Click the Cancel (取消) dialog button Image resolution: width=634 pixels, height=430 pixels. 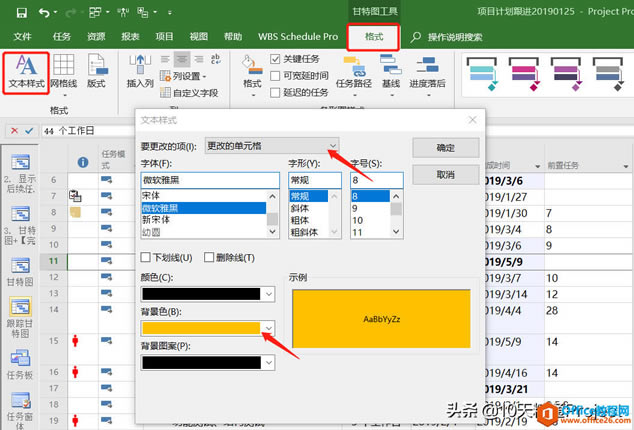click(x=445, y=174)
